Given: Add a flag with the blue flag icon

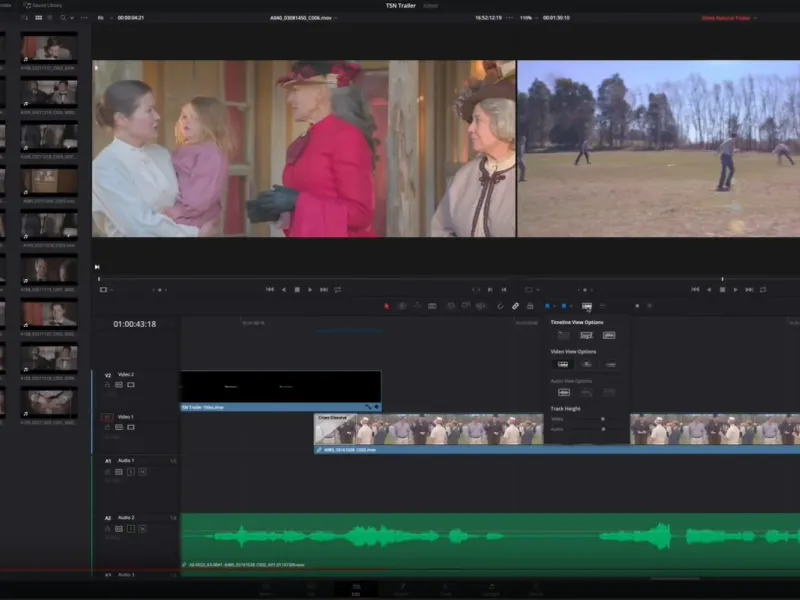Looking at the screenshot, I should point(547,306).
